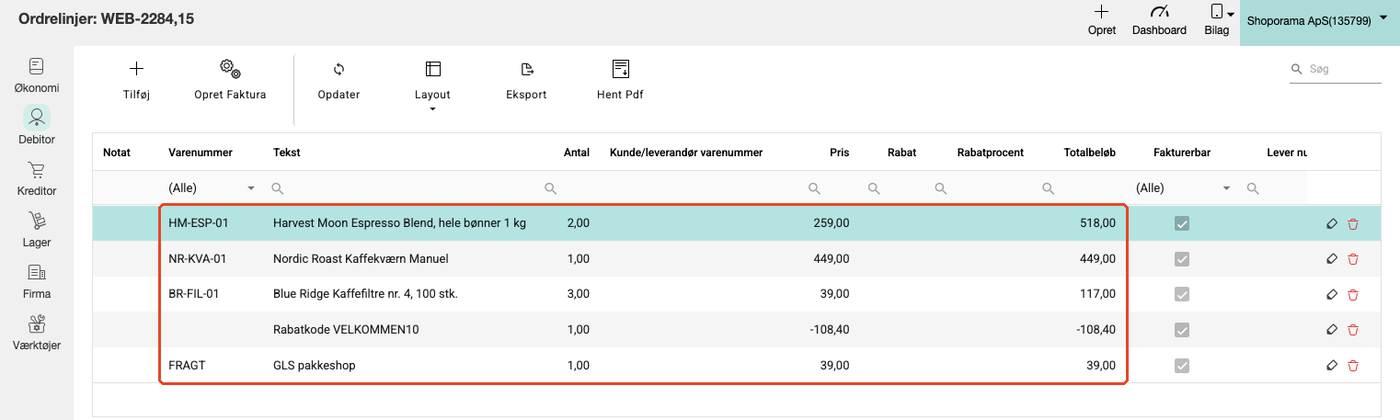Image resolution: width=1400 pixels, height=420 pixels.
Task: Open the Kreditor module in sidebar
Action: pyautogui.click(x=36, y=179)
